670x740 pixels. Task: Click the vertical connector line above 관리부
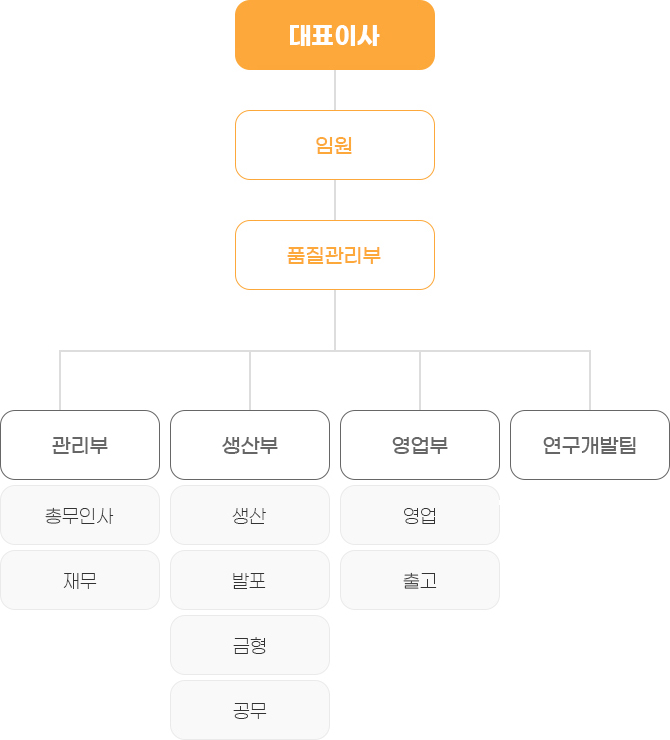pyautogui.click(x=61, y=382)
